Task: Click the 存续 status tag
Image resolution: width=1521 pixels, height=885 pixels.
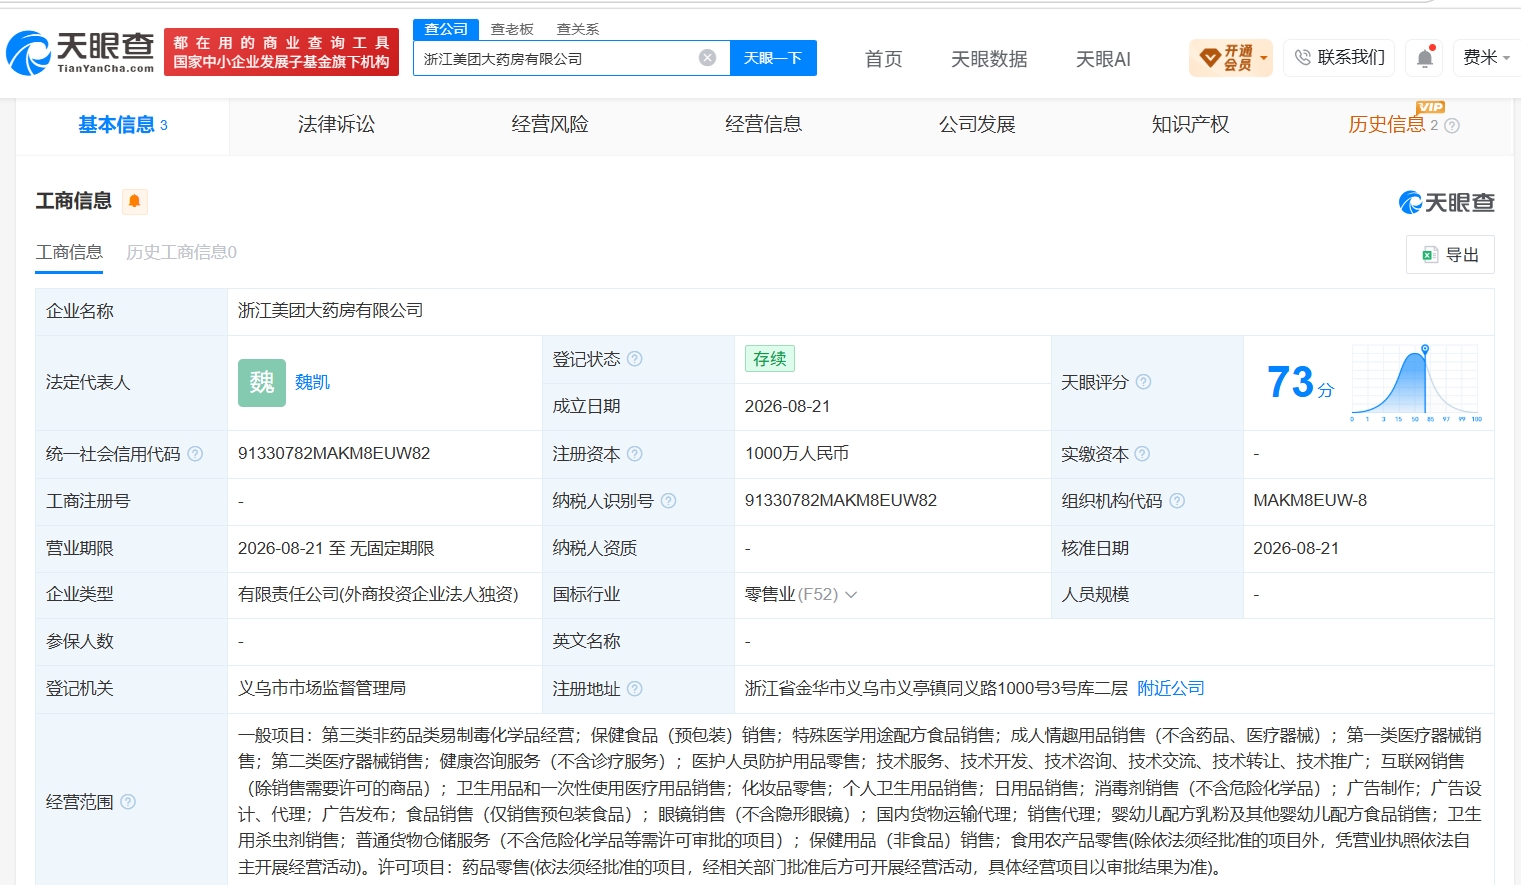Action: click(x=770, y=359)
